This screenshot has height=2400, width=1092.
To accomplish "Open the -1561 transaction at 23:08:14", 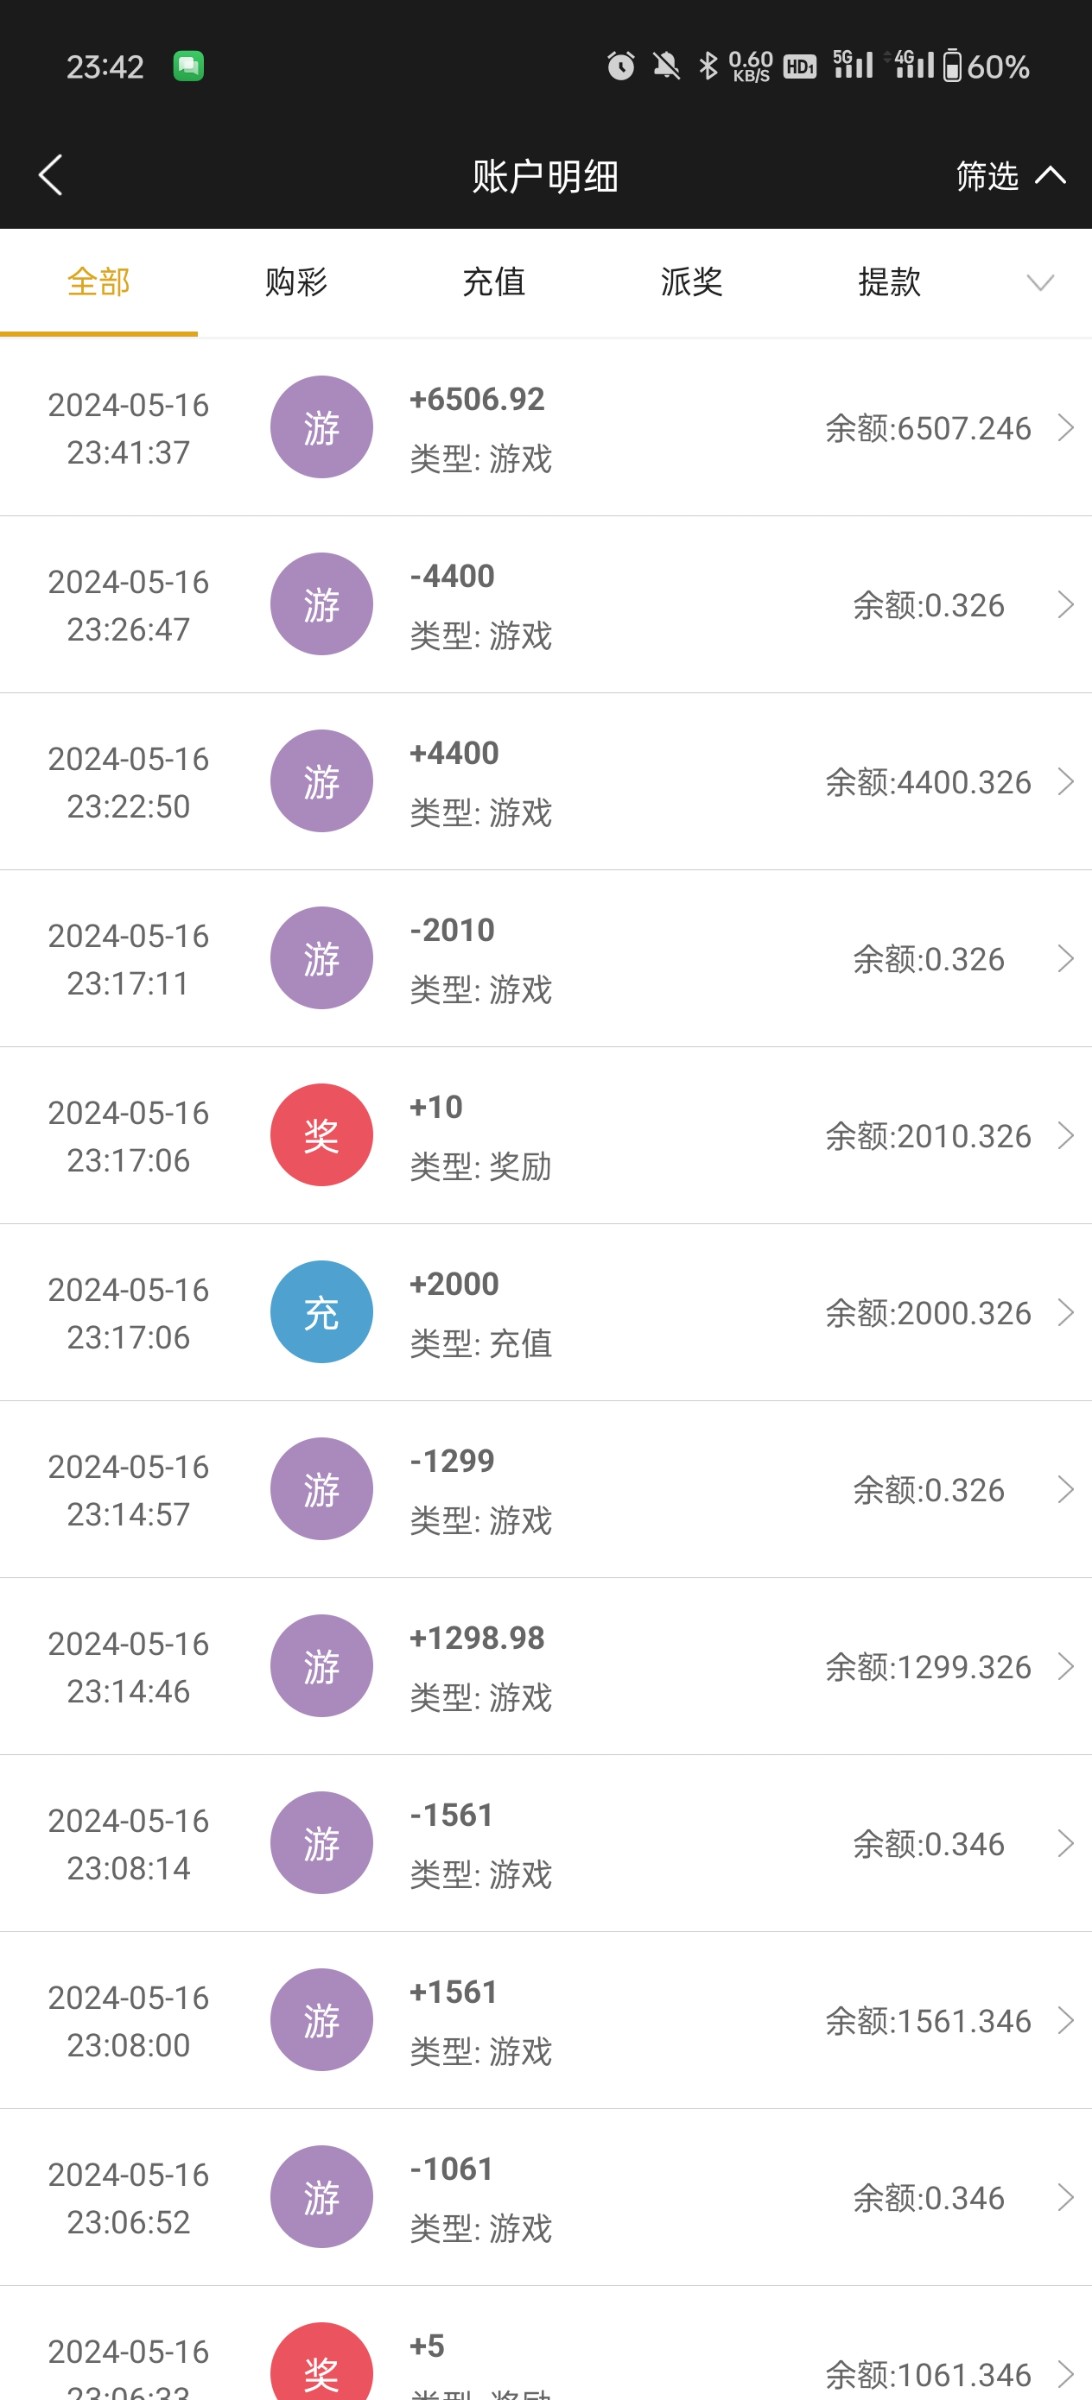I will (x=452, y=1815).
